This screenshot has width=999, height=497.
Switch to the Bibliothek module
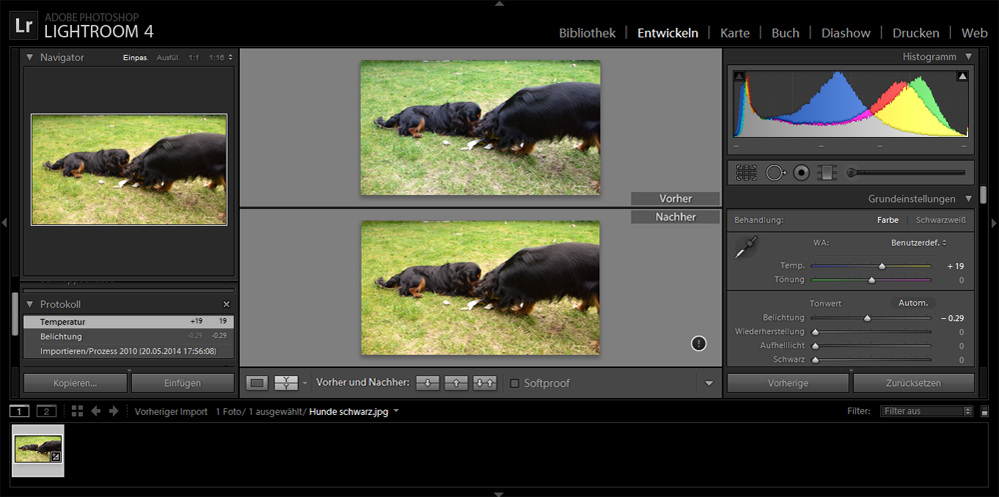[x=586, y=33]
